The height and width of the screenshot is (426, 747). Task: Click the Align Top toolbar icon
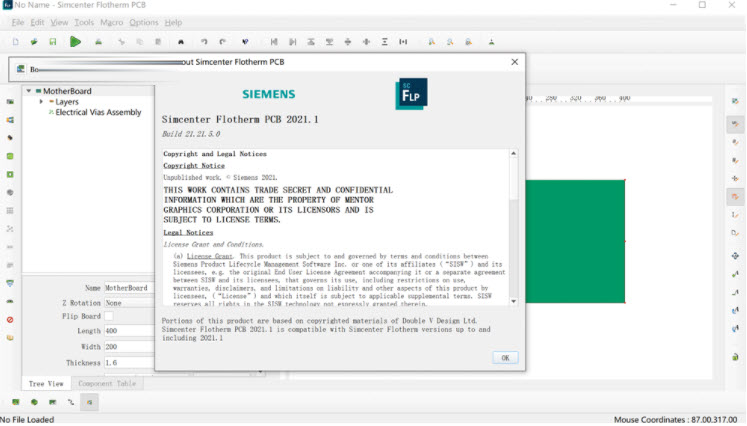[311, 42]
